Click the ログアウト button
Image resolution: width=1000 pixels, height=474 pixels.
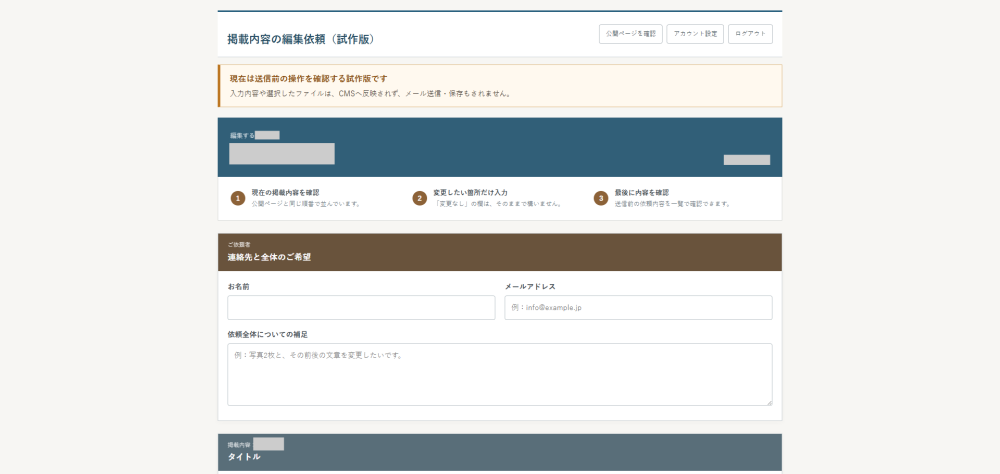(x=750, y=34)
